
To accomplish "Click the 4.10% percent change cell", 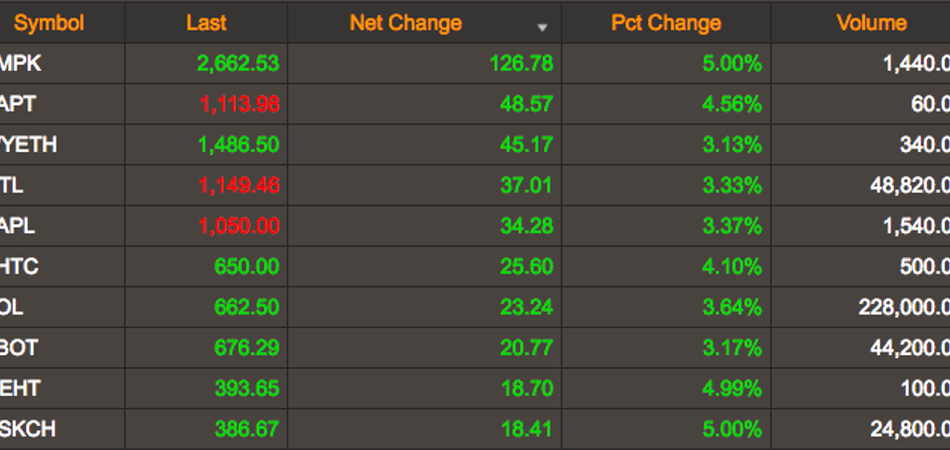I will coord(731,267).
